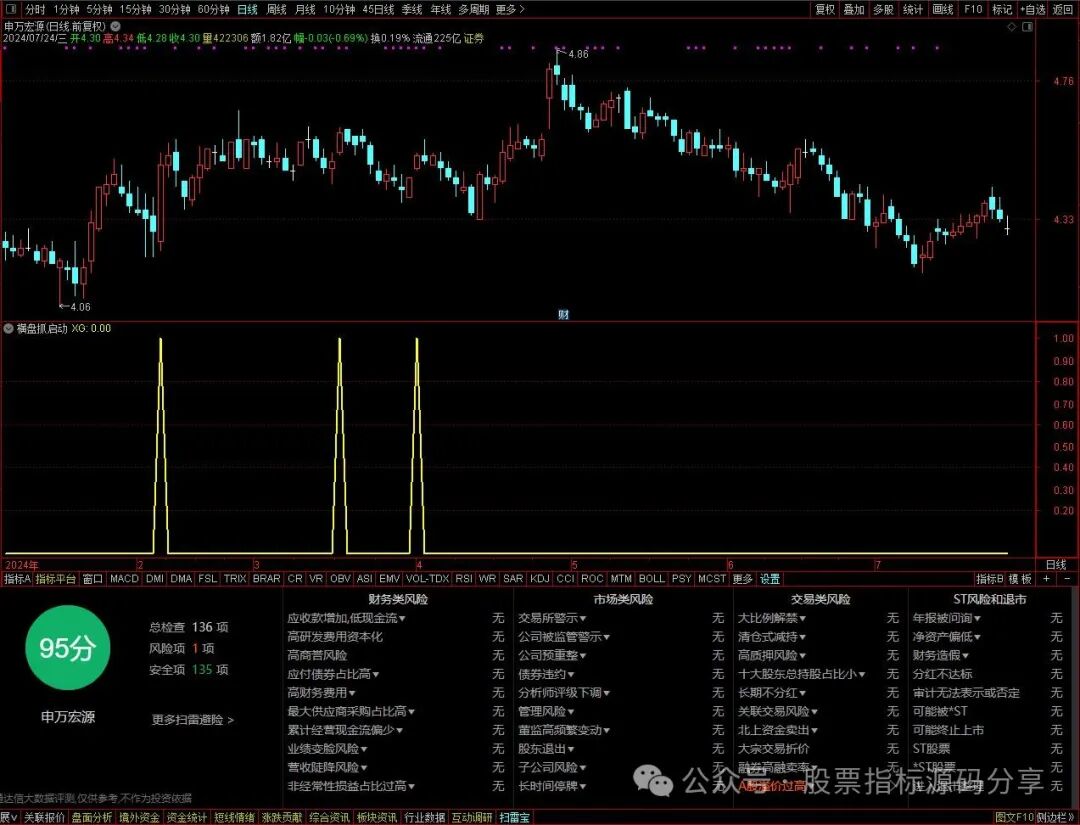
Task: Click the small window icon above the price axis
Action: coord(1028,26)
